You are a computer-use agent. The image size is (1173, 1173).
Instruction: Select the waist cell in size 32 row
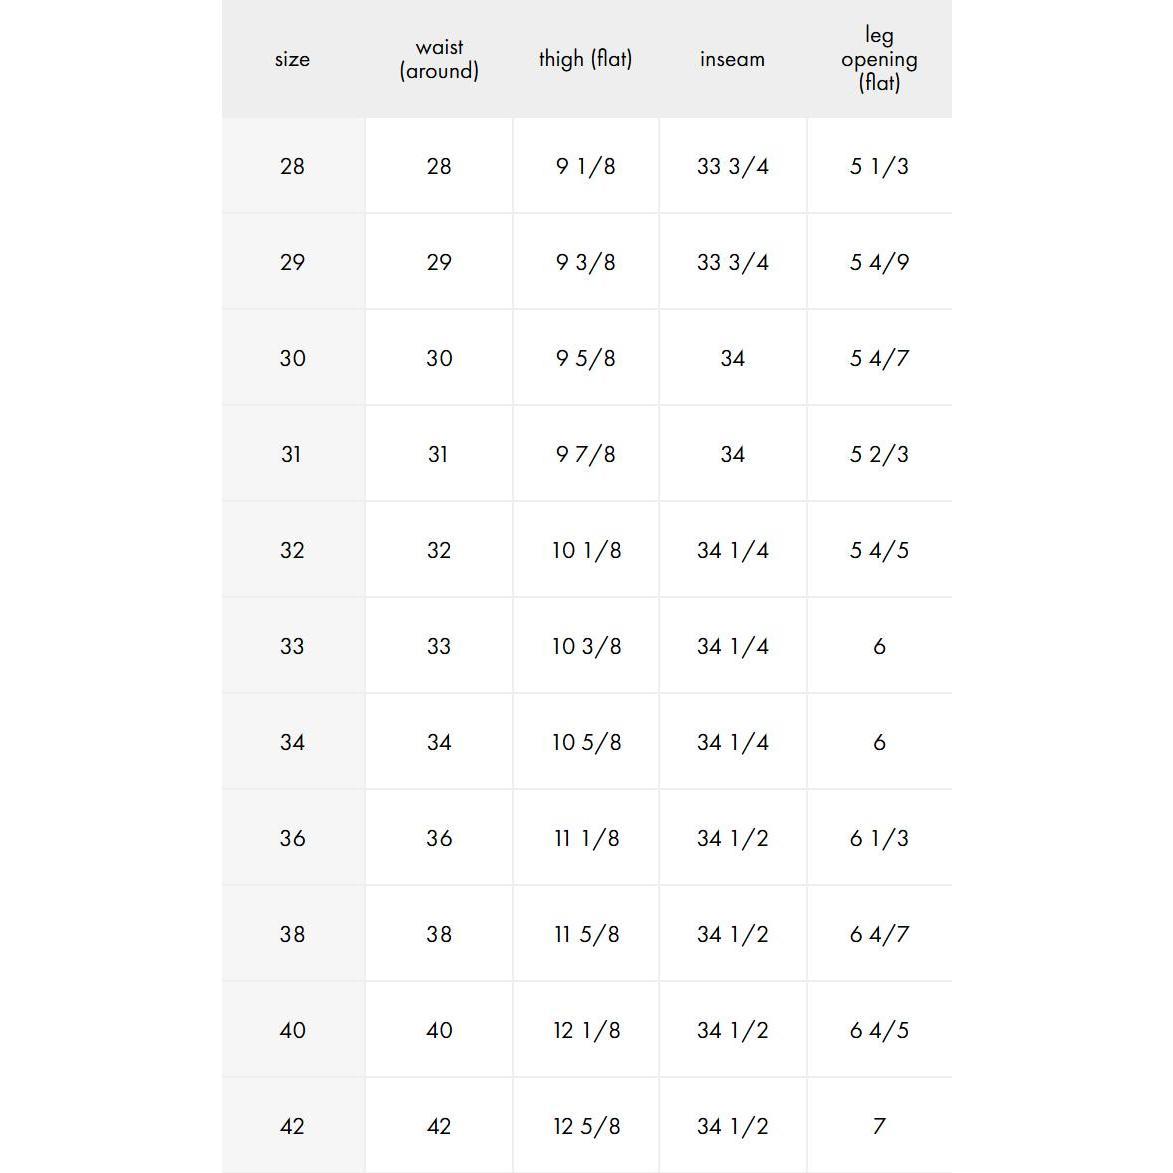click(x=439, y=550)
